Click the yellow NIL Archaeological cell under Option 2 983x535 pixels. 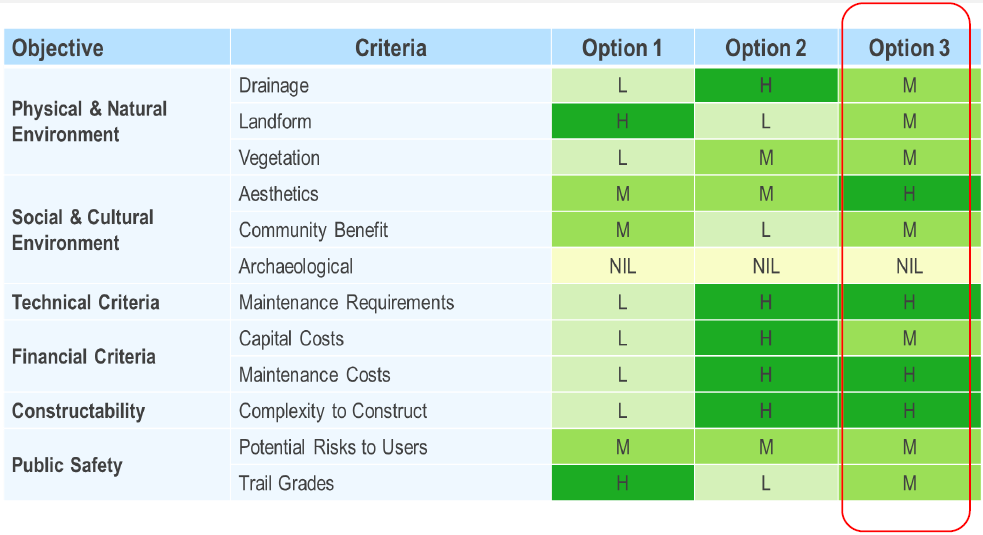click(766, 267)
